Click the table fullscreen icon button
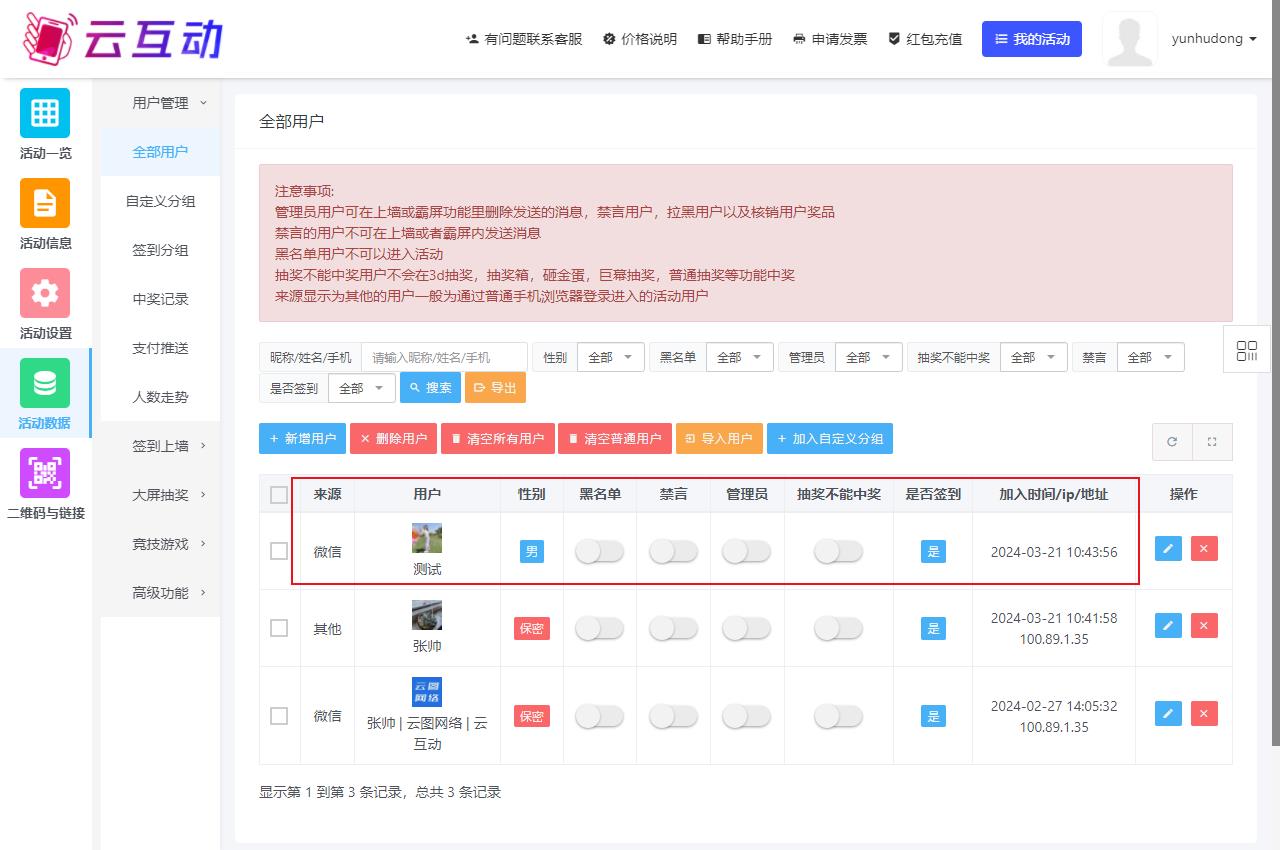Viewport: 1280px width, 850px height. tap(1212, 441)
